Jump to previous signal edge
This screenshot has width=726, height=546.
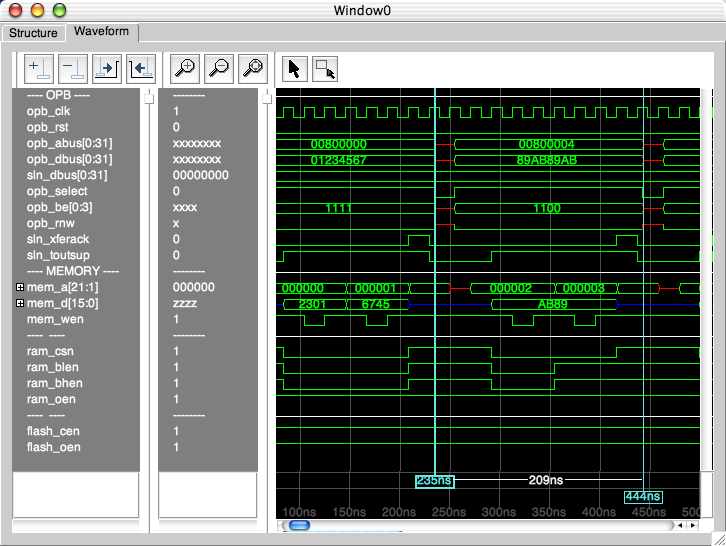141,68
